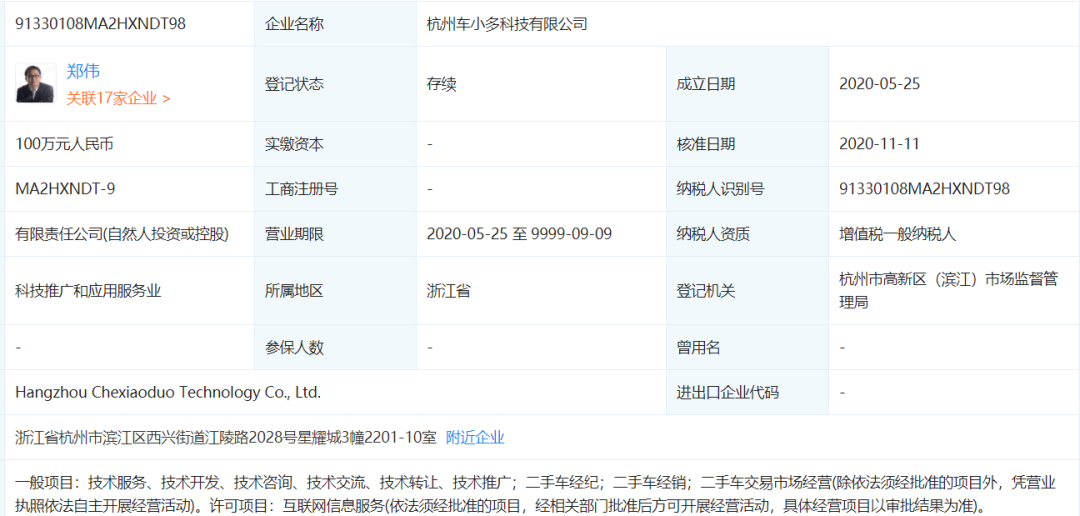The image size is (1080, 516).
Task: Select the company type 有限责任公司(自然人投资或控股)
Action: tap(122, 234)
